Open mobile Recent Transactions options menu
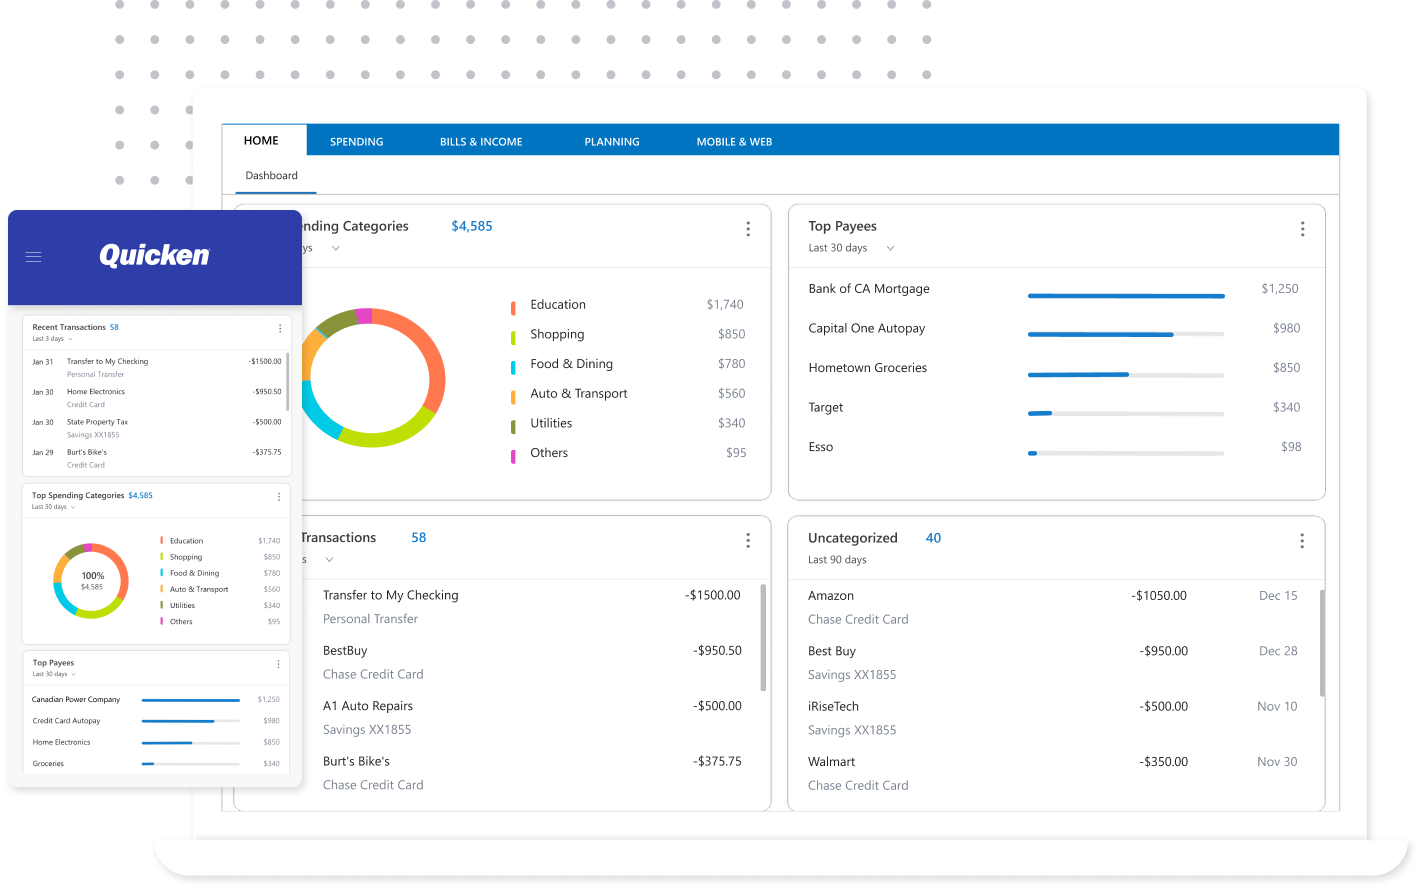The image size is (1419, 889). coord(279,328)
